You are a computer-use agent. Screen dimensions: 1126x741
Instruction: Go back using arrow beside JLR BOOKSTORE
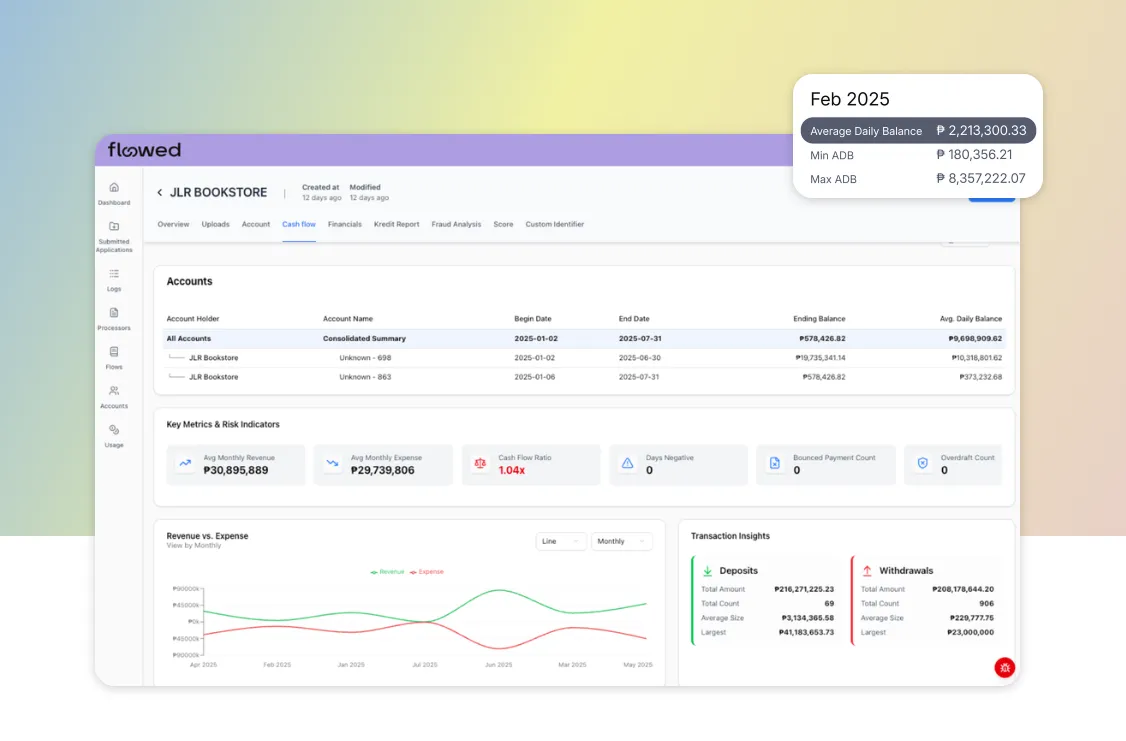coord(159,192)
